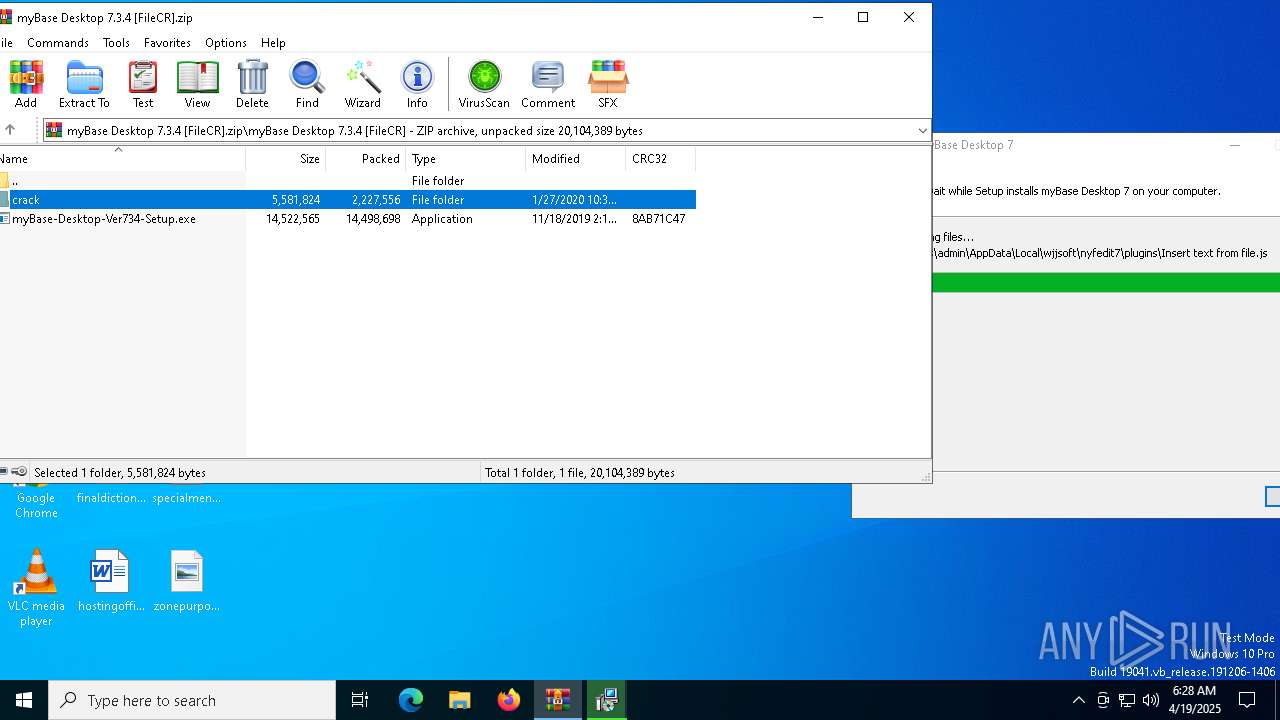Expand the archive path dropdown
Viewport: 1280px width, 720px height.
click(922, 130)
